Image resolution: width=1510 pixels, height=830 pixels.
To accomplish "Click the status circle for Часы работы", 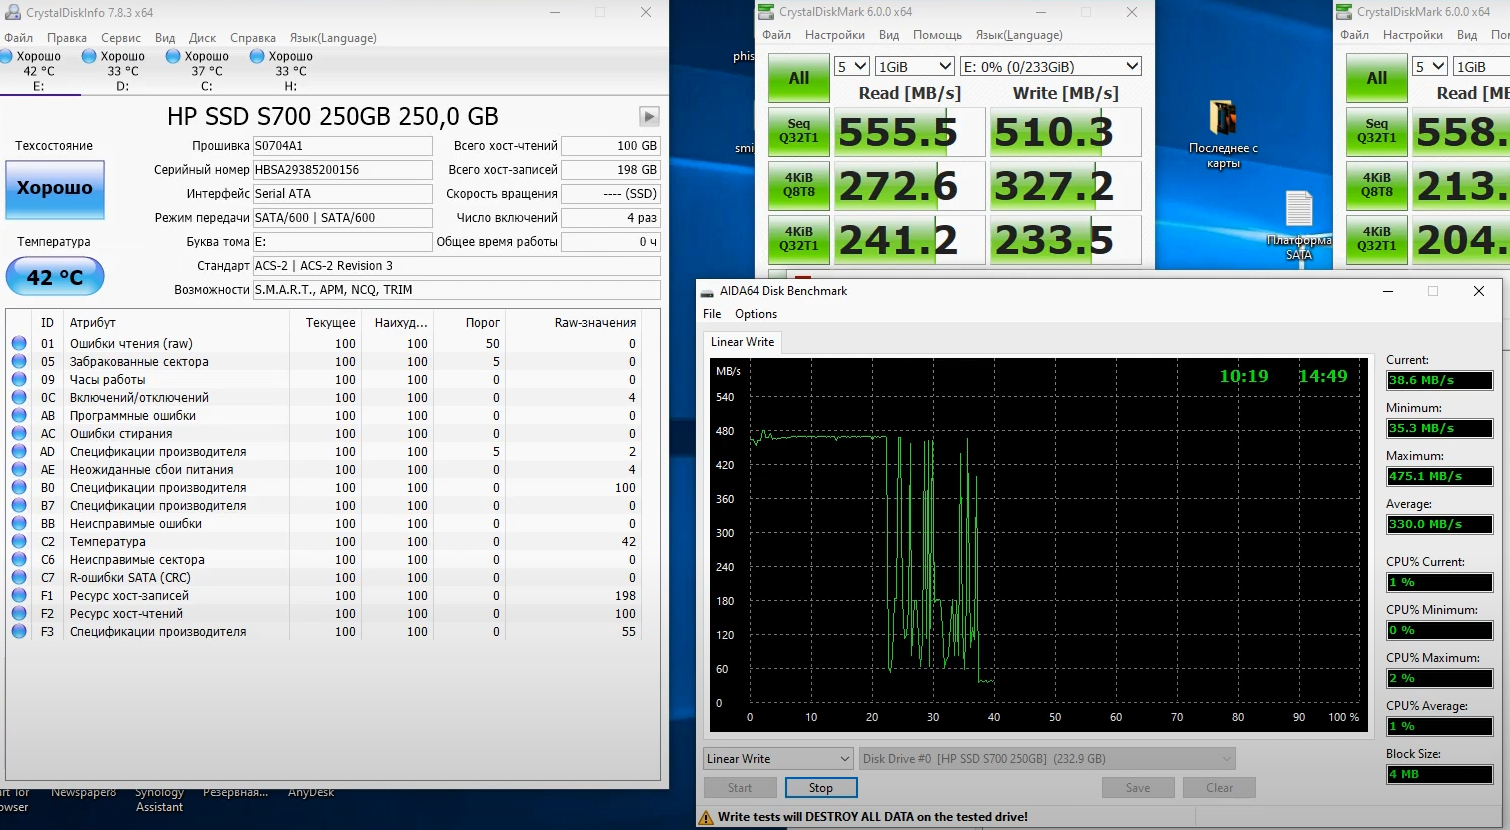I will click(19, 379).
